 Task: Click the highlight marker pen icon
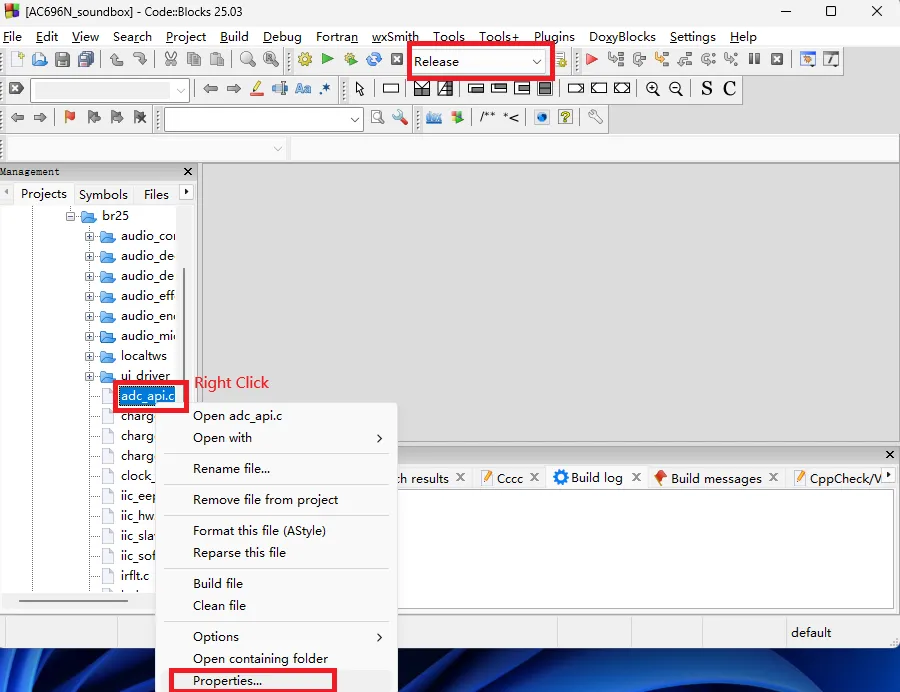pyautogui.click(x=257, y=88)
